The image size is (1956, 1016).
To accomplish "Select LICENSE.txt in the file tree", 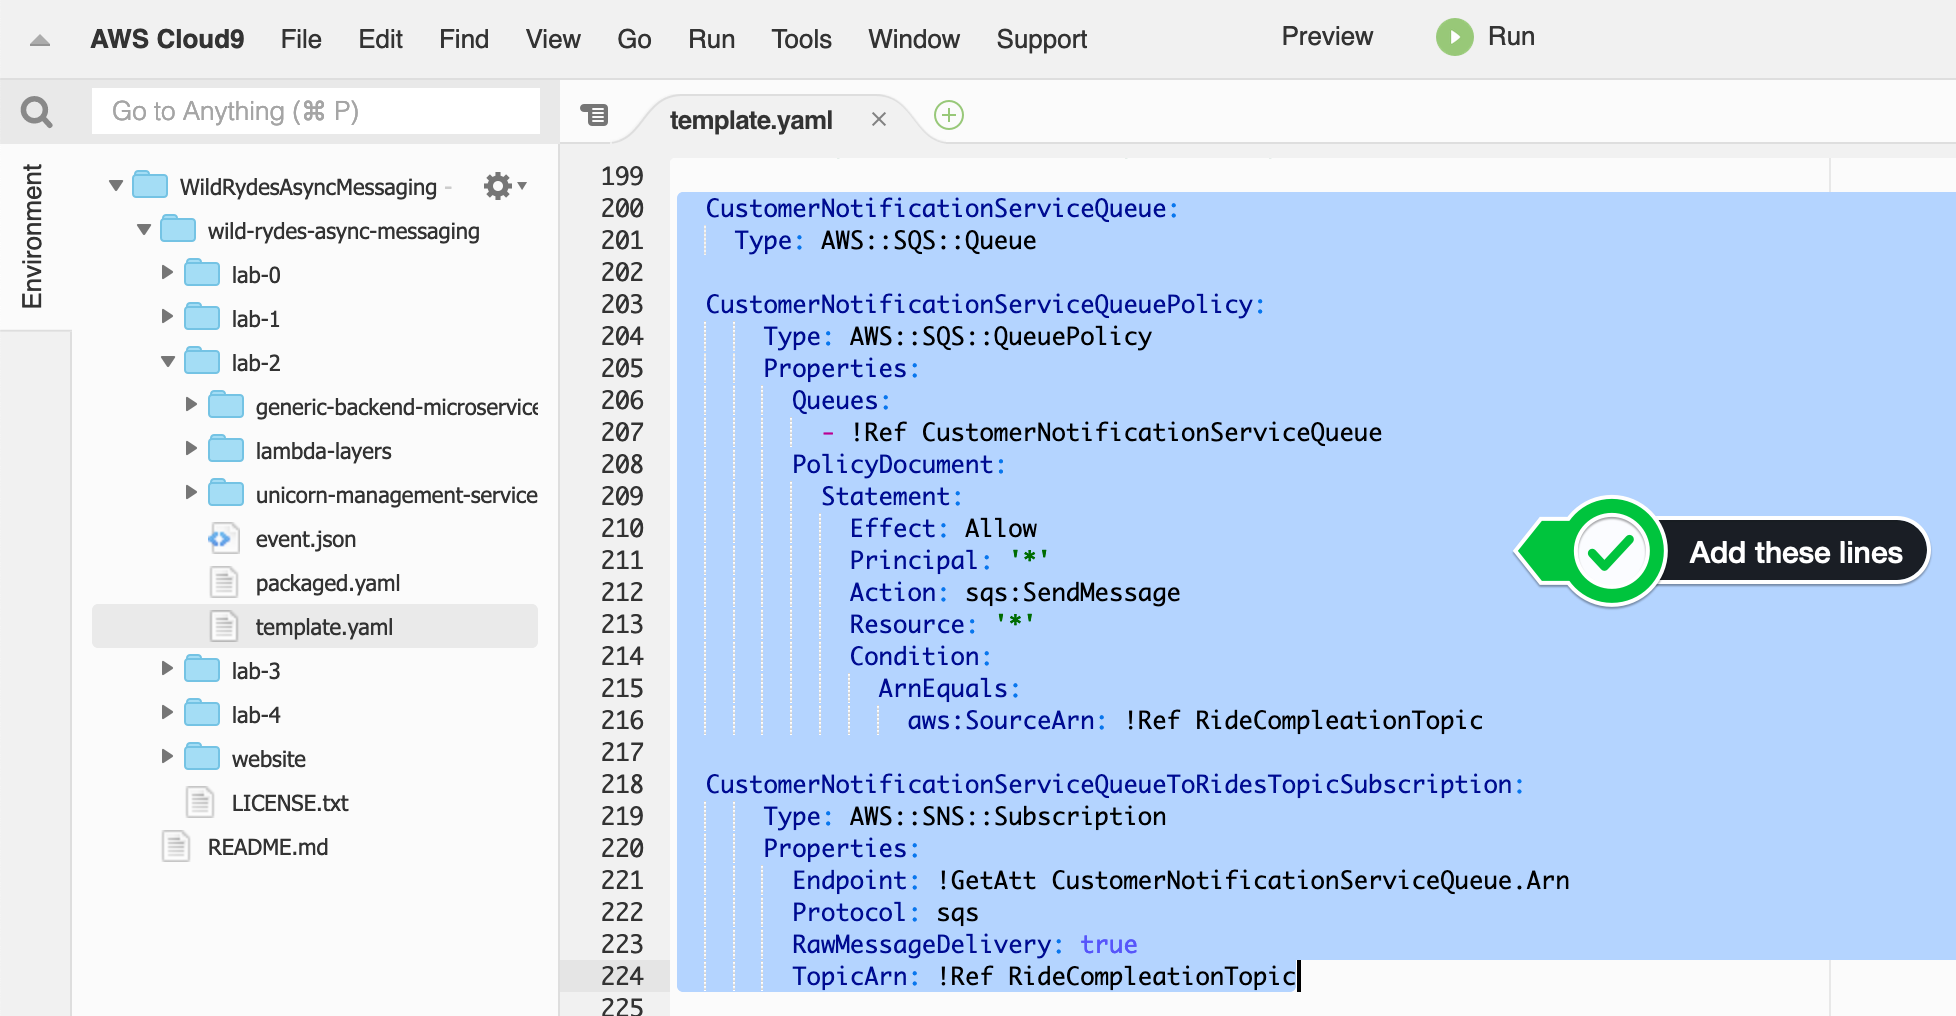I will coord(290,803).
